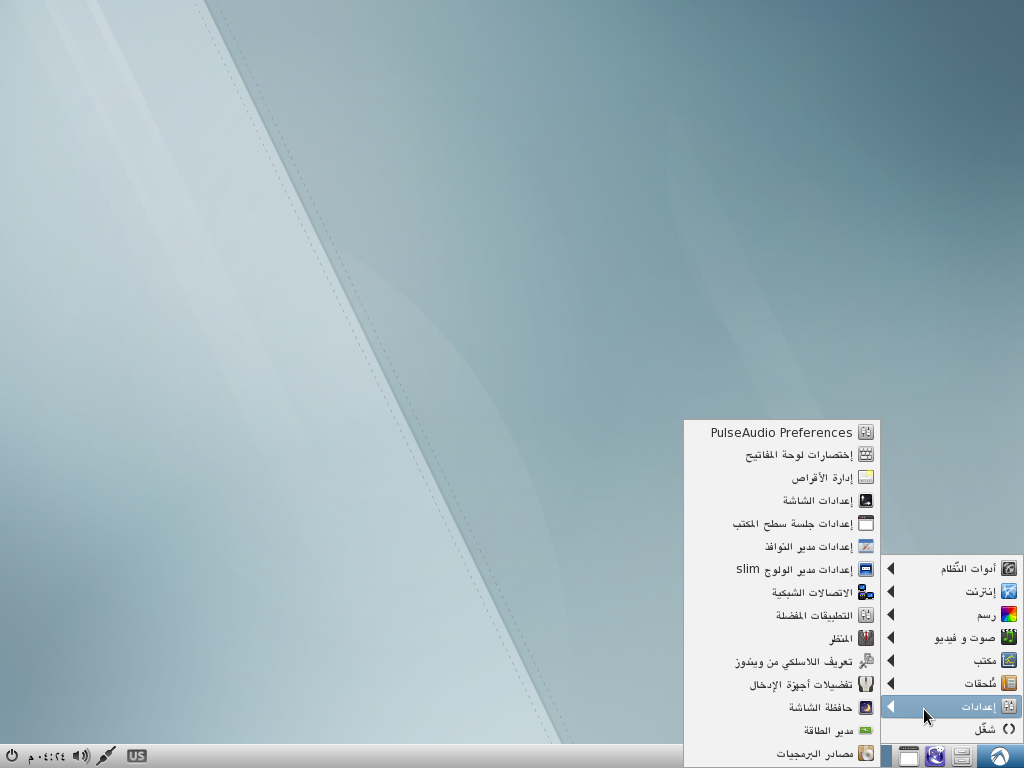Choose التطبيقات المفضلة (preferred applications) entry
The width and height of the screenshot is (1024, 768).
(x=782, y=615)
